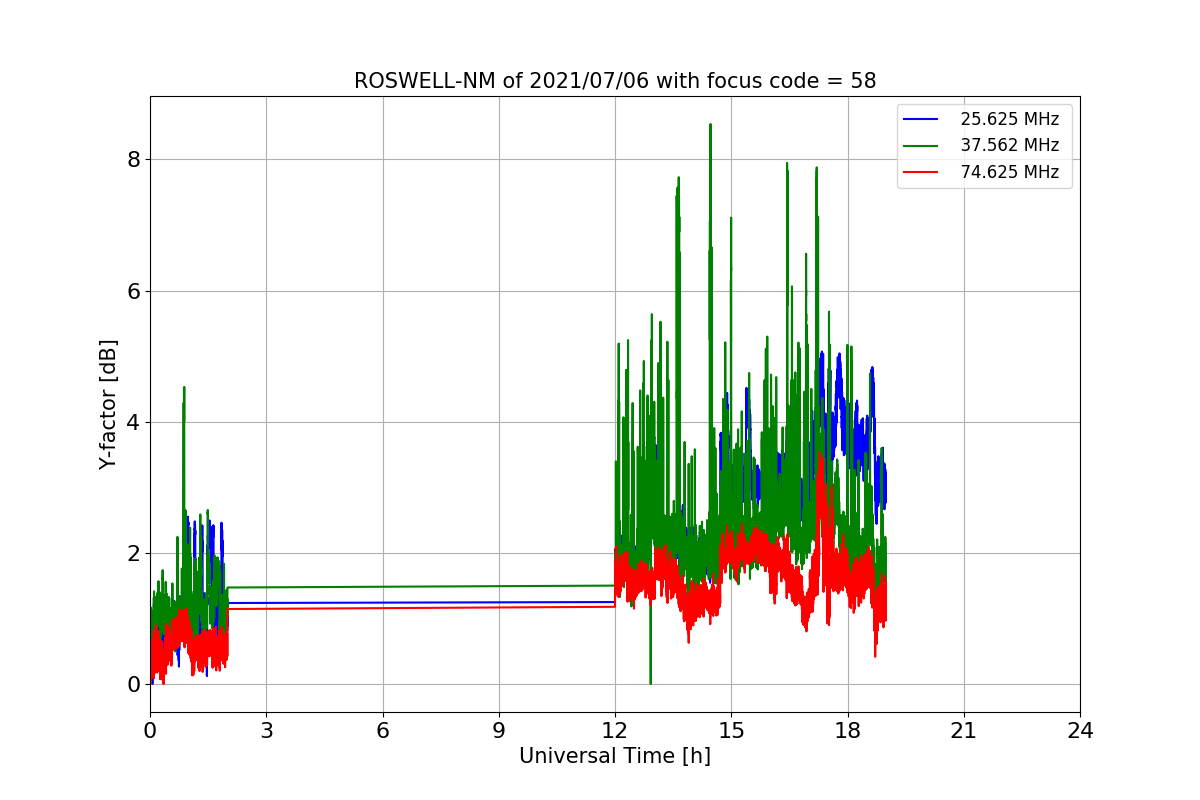Click the Universal Time [h] axis label
Image resolution: width=1200 pixels, height=800 pixels.
[x=615, y=757]
